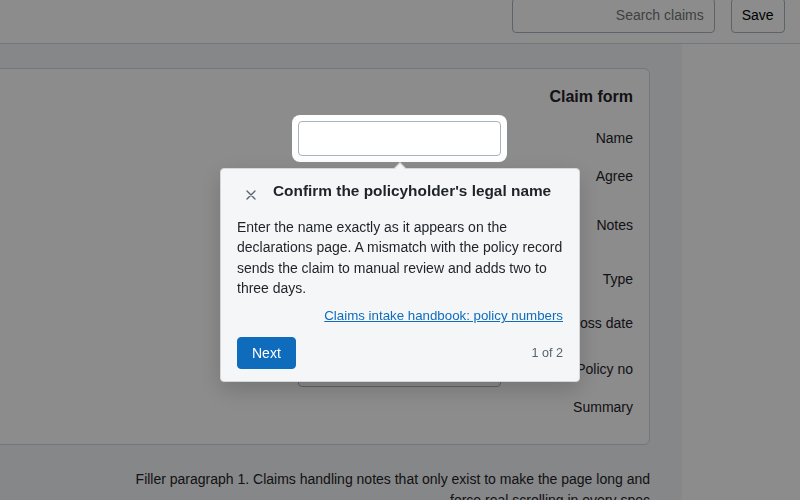Click the 1 of 2 step counter
Screen dimensions: 800x500
[547, 353]
